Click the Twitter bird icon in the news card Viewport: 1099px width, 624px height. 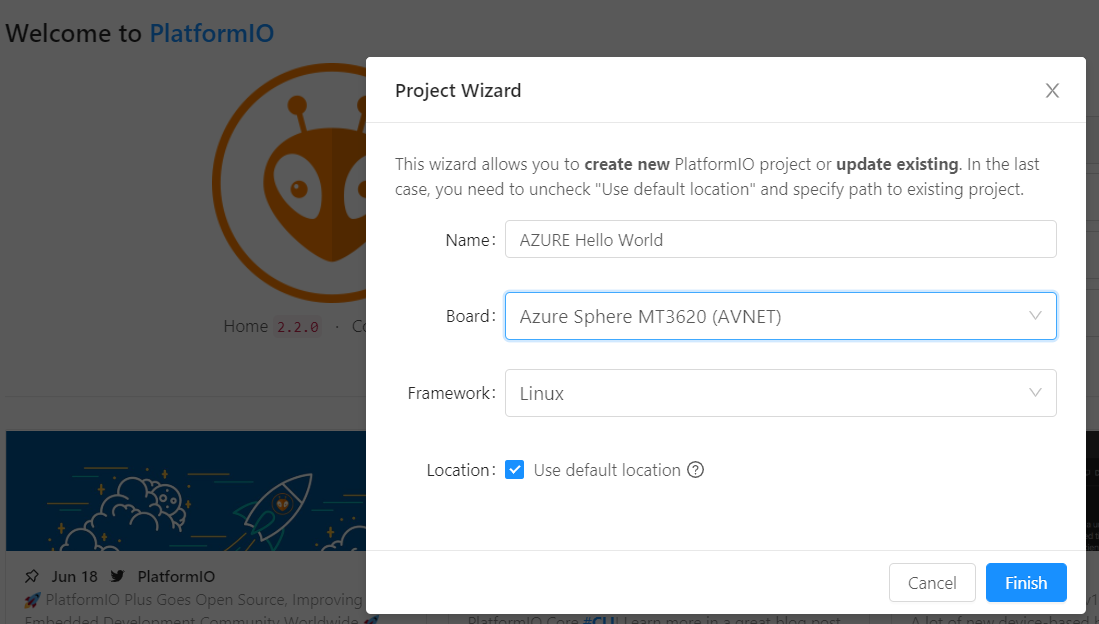(x=117, y=576)
